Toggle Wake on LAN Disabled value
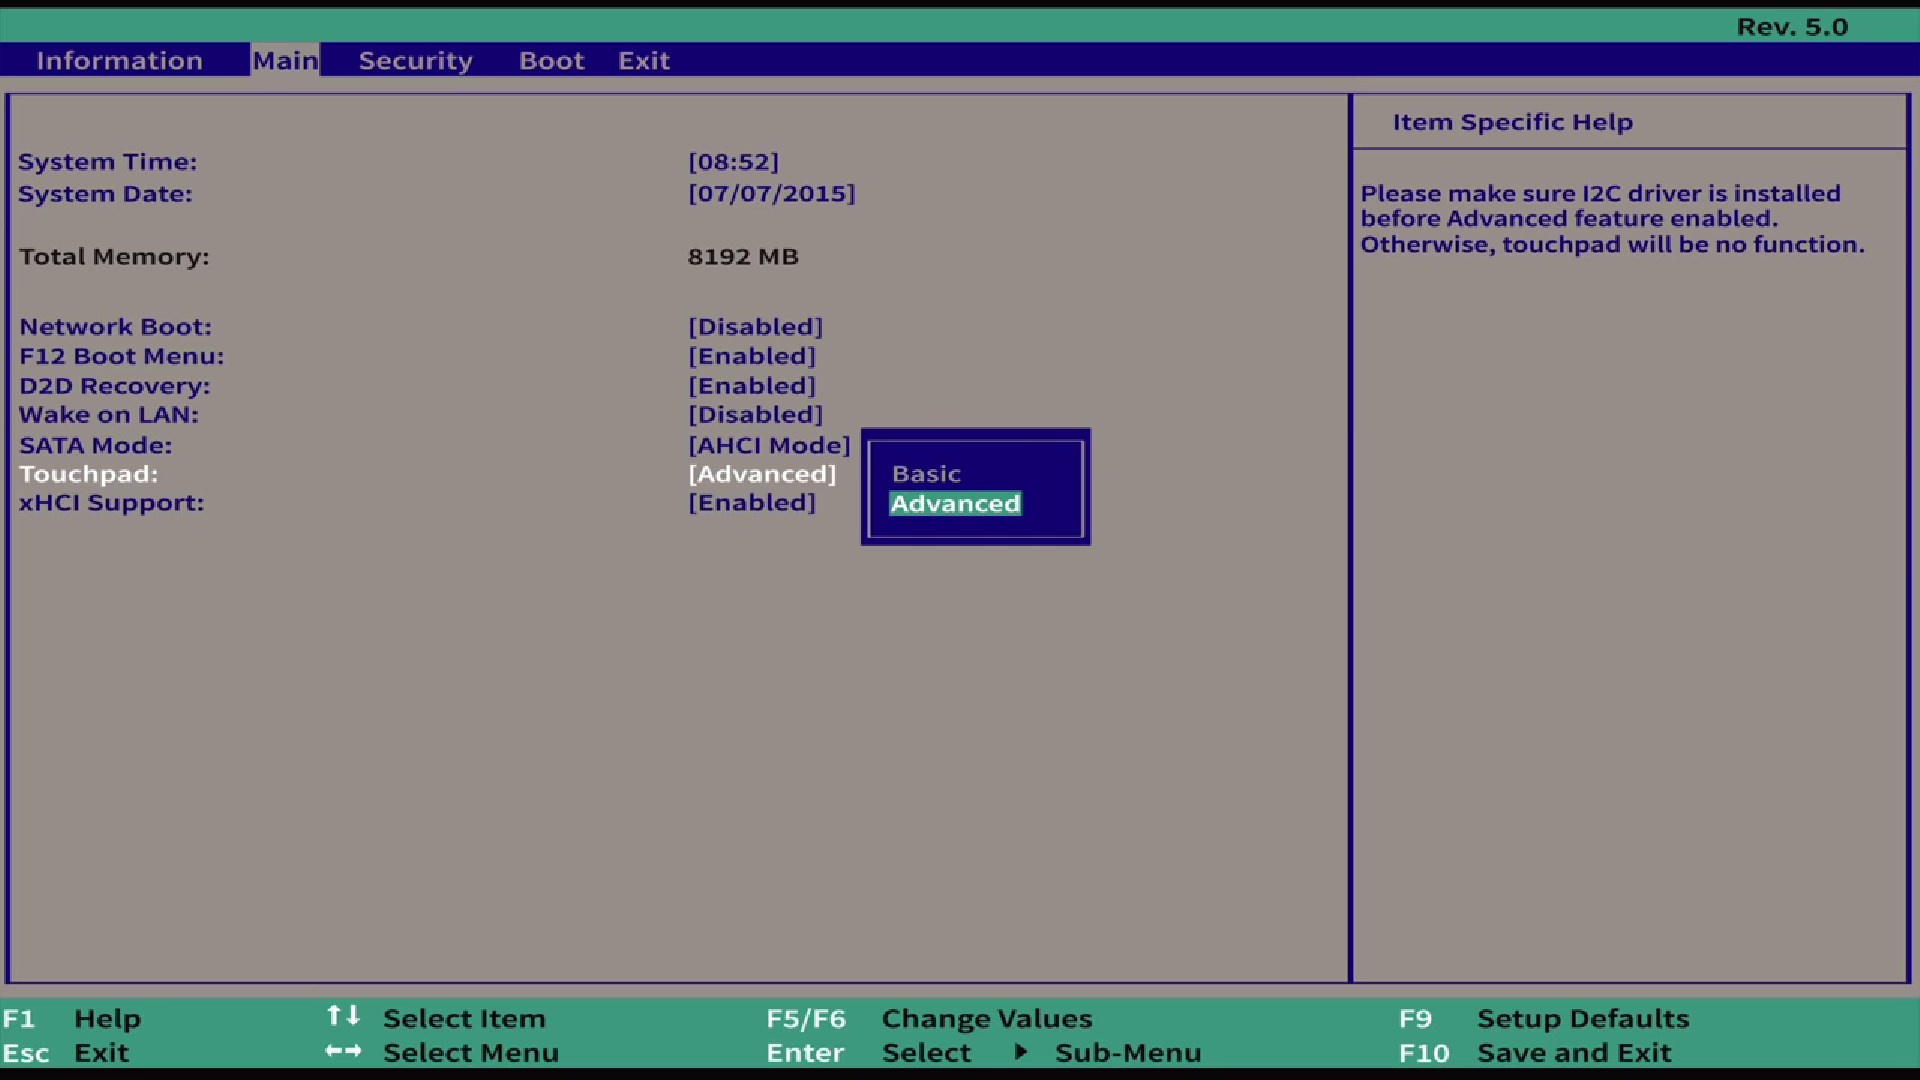Screen dimensions: 1920x1080 pyautogui.click(x=755, y=415)
